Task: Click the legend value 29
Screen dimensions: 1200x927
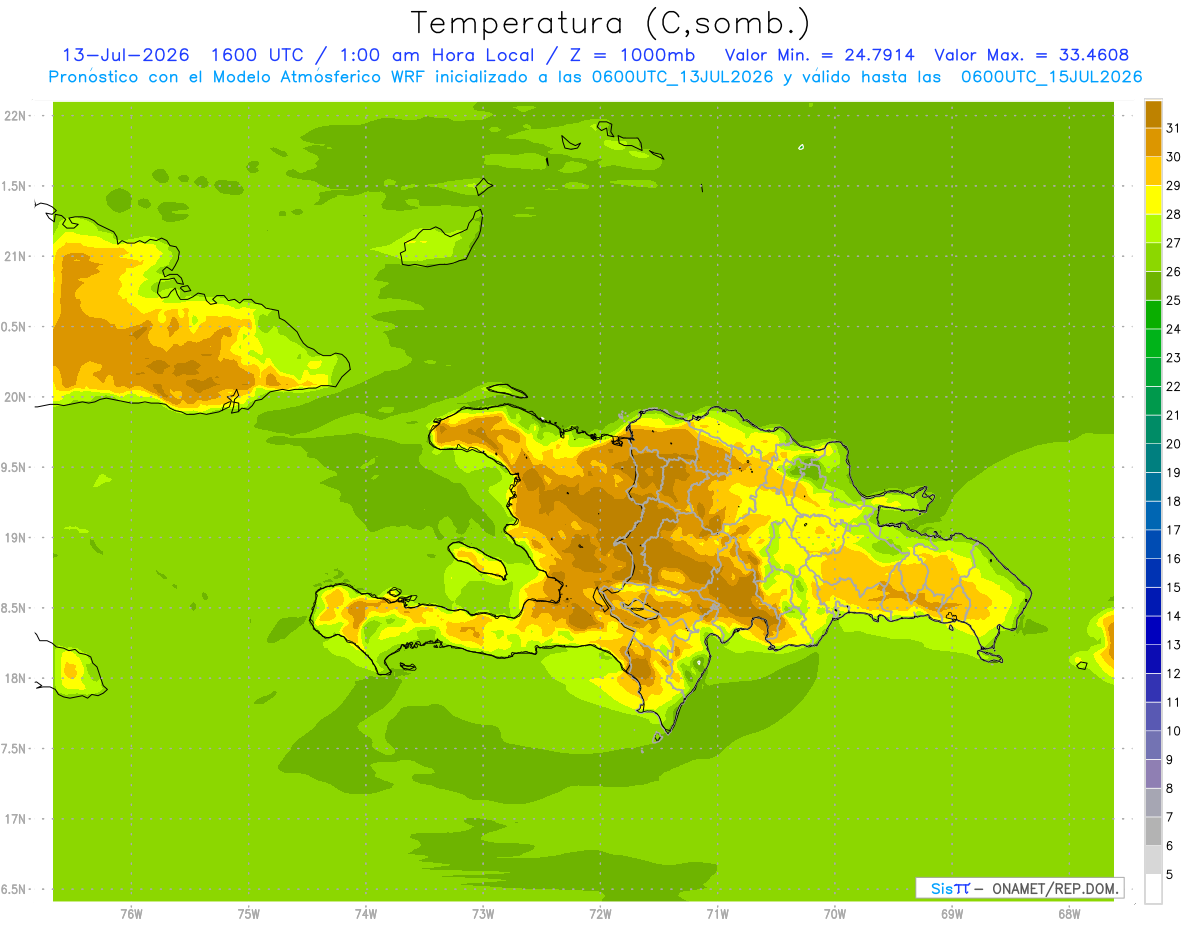Action: click(x=1174, y=185)
